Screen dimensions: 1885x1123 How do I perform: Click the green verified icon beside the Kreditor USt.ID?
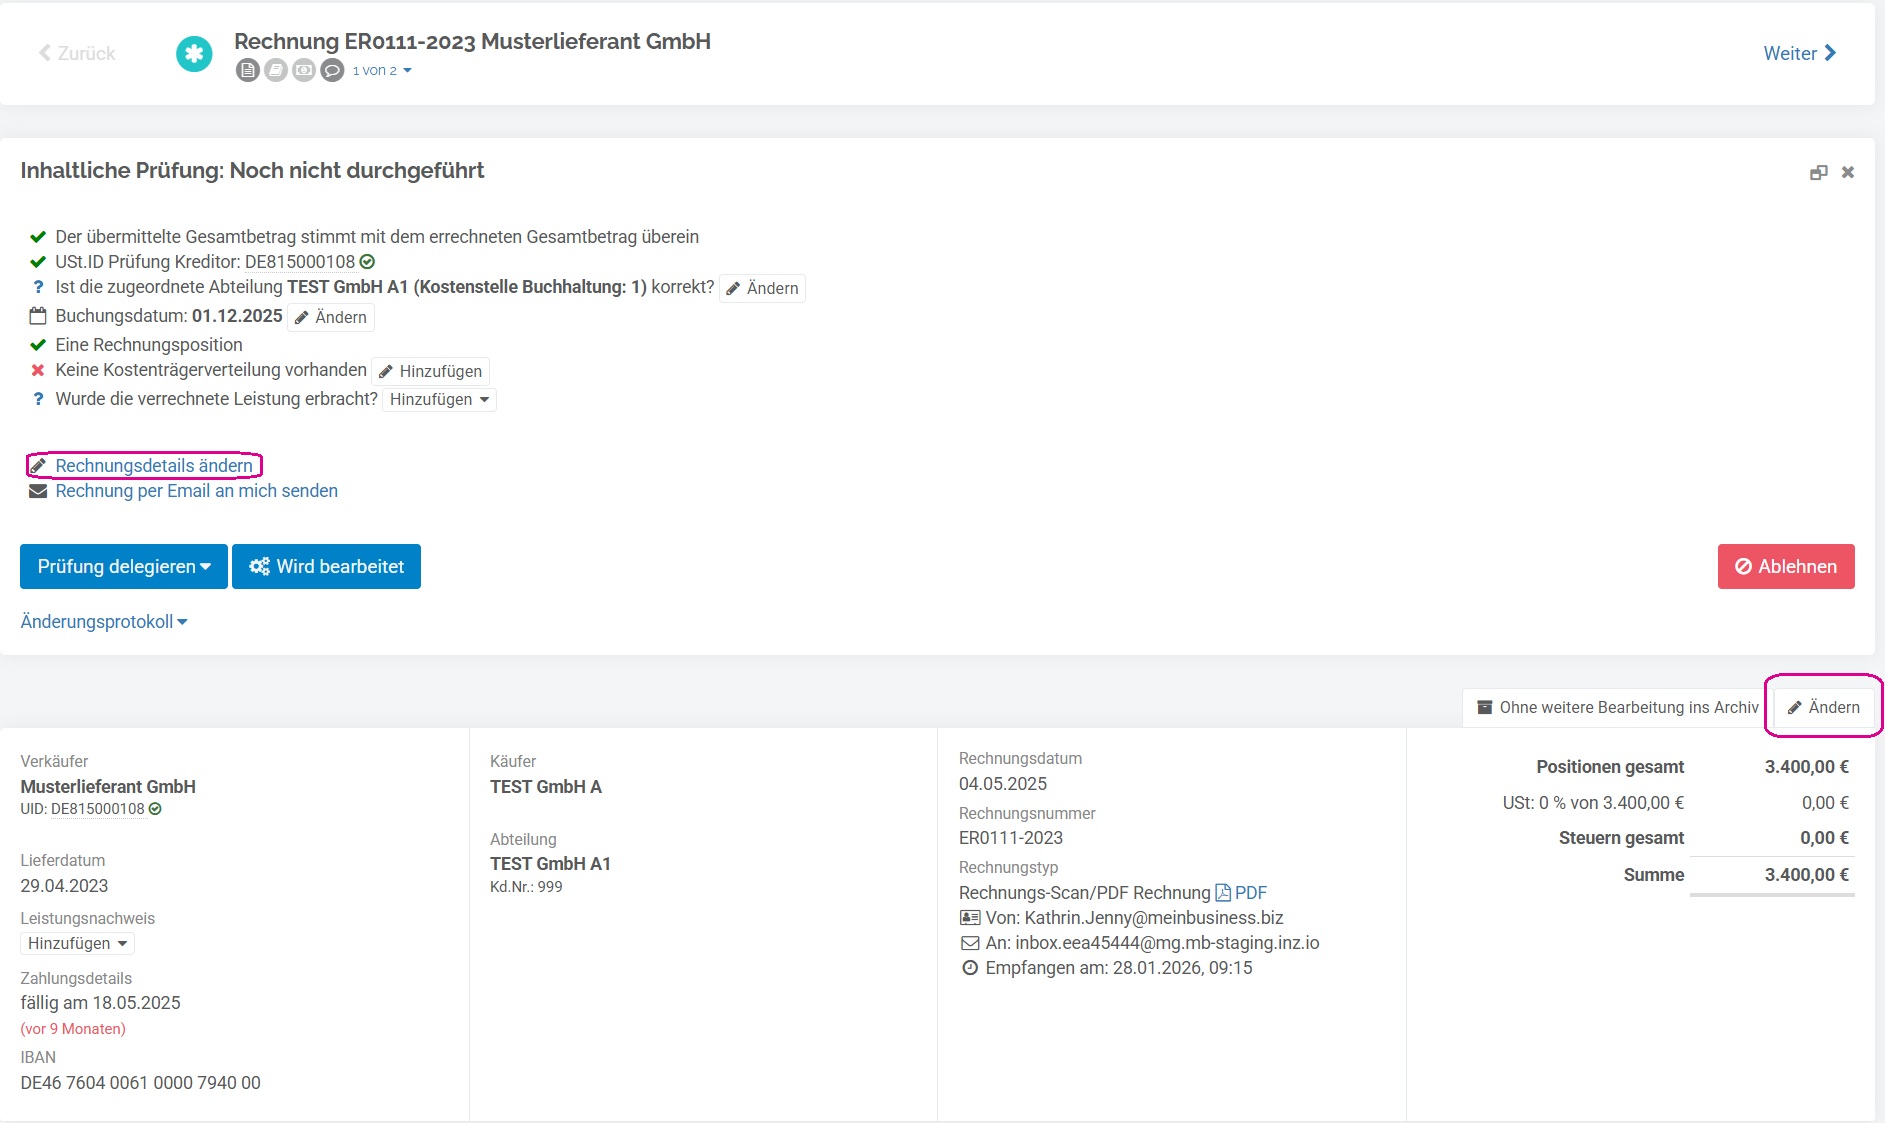(x=367, y=262)
